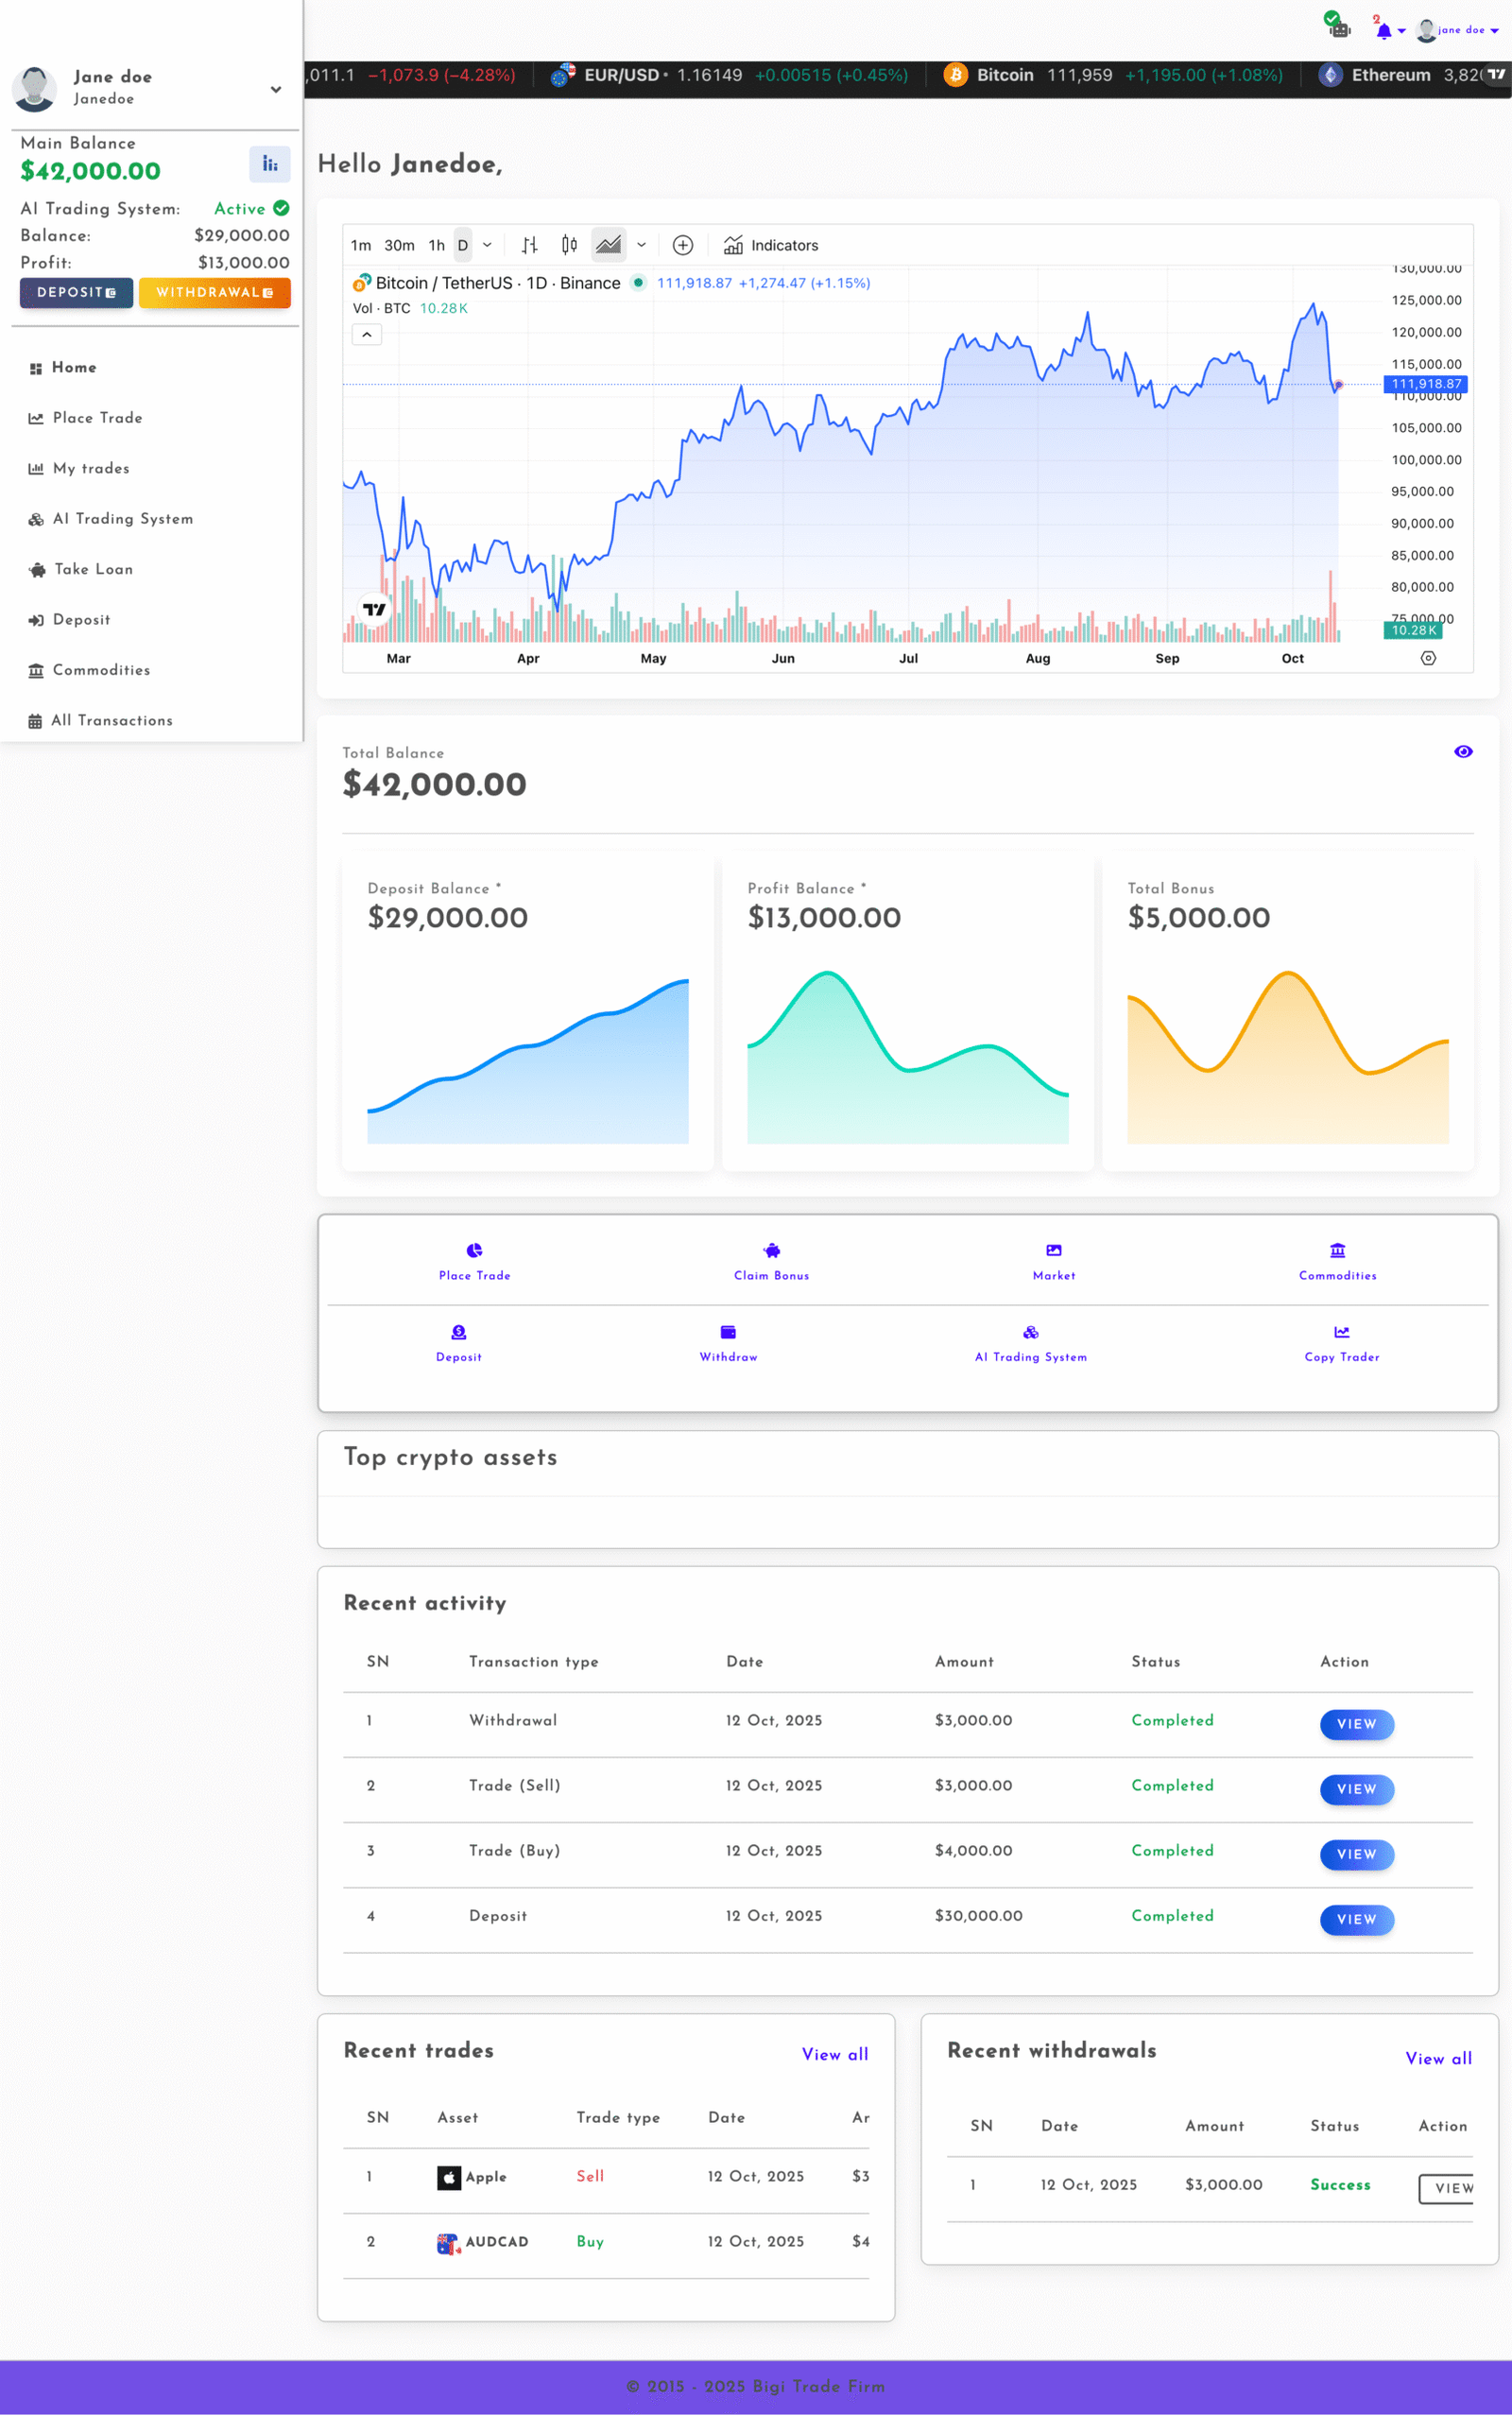Screen dimensions: 1512x2415
Task: Open the balance statistics chart icon
Action: (270, 164)
